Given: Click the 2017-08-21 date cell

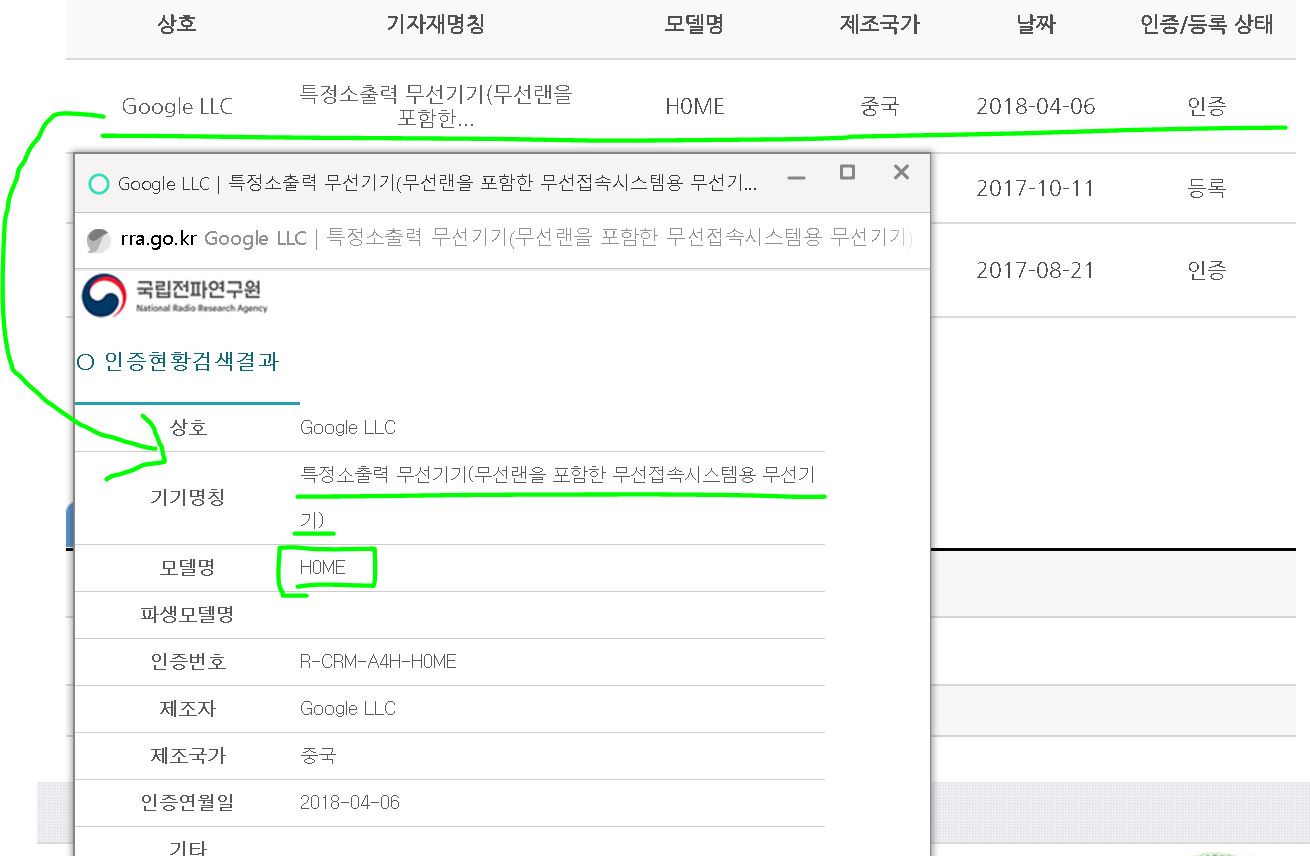Looking at the screenshot, I should [x=1036, y=270].
